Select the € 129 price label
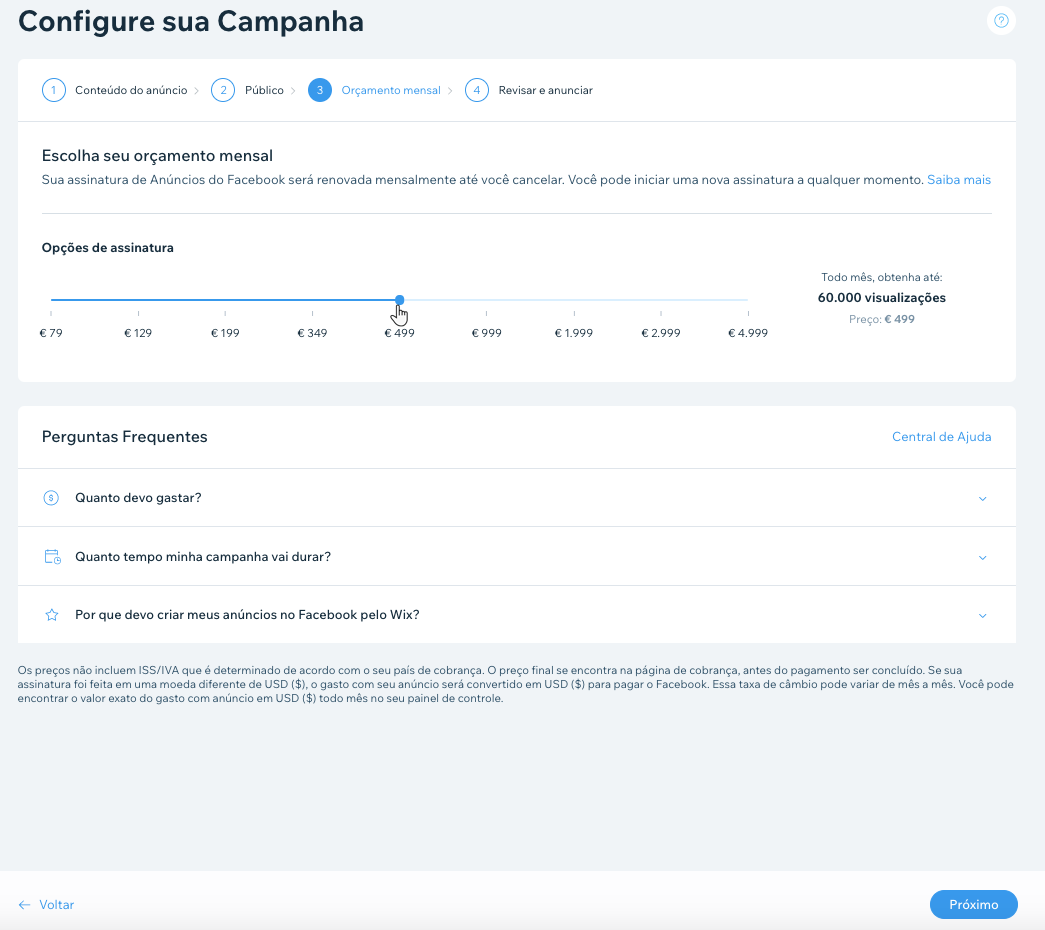This screenshot has width=1045, height=930. click(138, 333)
